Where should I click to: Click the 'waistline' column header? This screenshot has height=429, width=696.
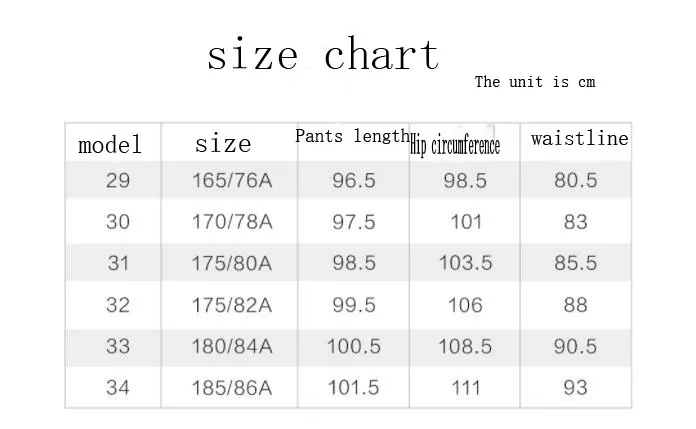tap(580, 138)
